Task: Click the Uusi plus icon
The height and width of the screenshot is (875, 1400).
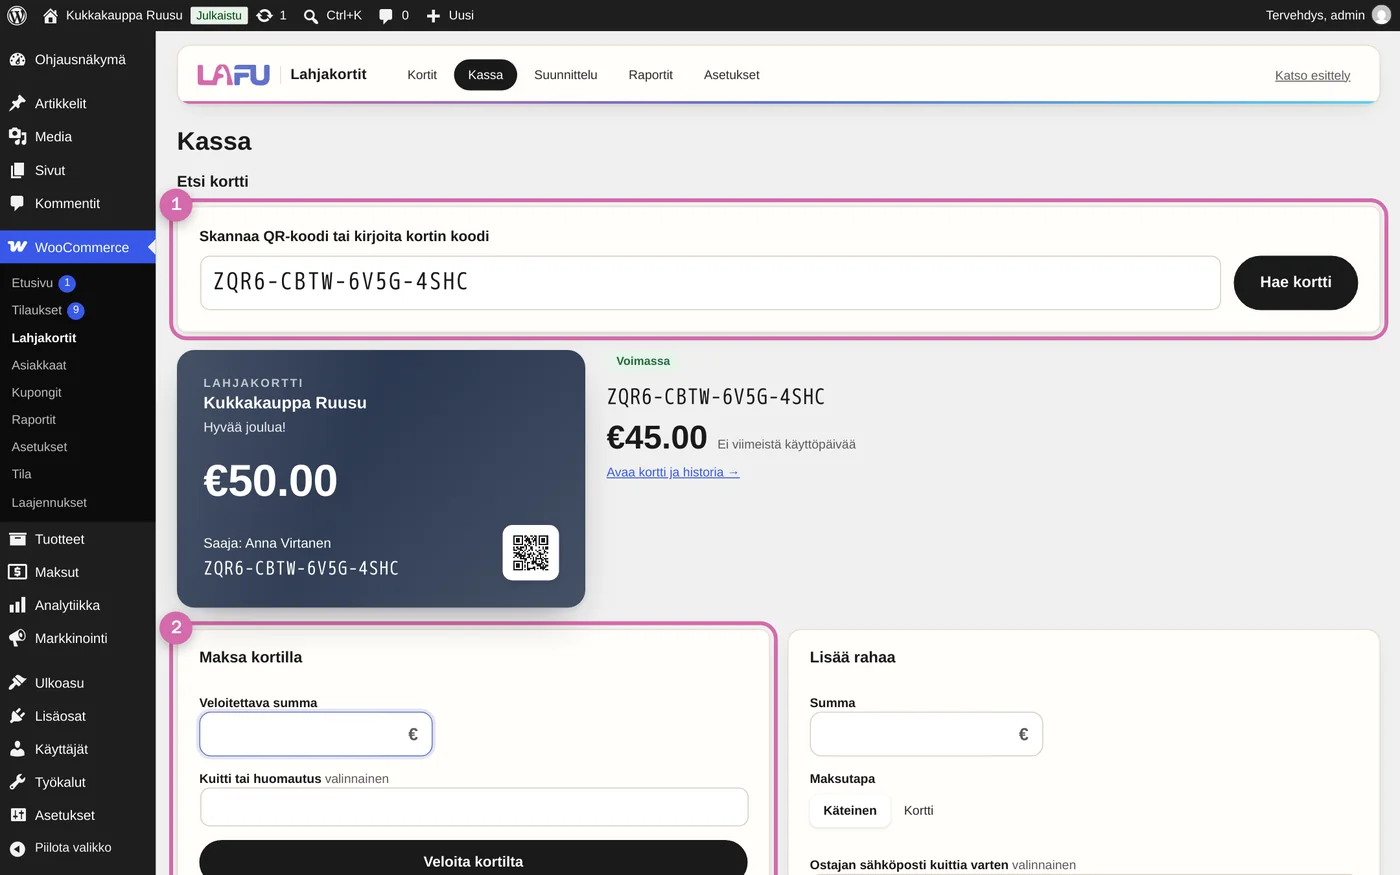Action: click(x=433, y=16)
